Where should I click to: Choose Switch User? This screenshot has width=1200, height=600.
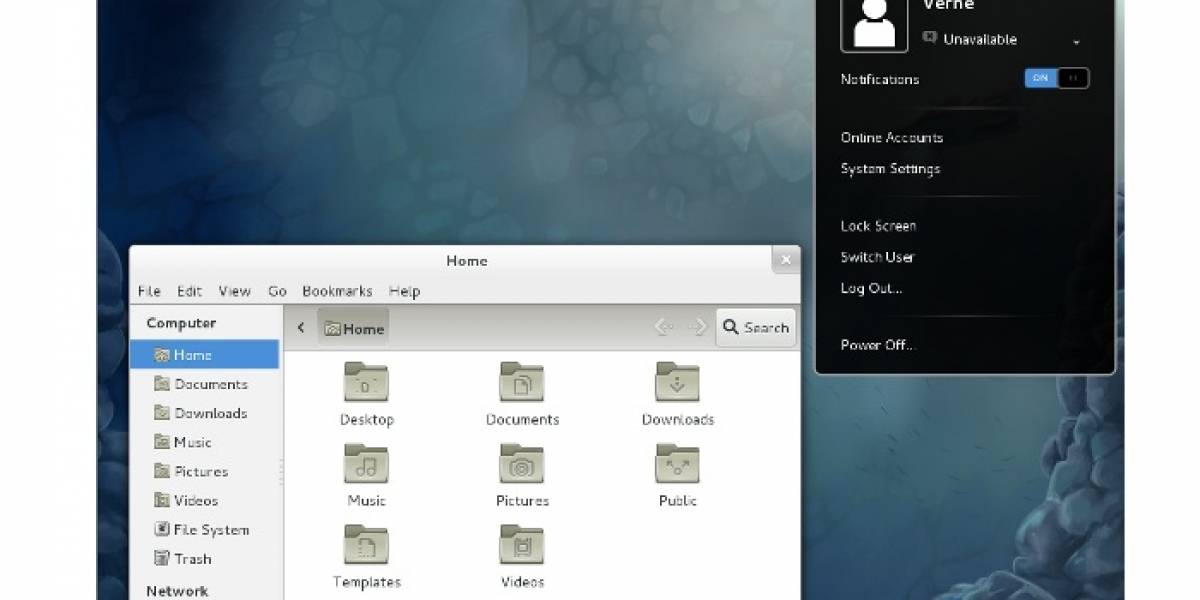pos(877,257)
